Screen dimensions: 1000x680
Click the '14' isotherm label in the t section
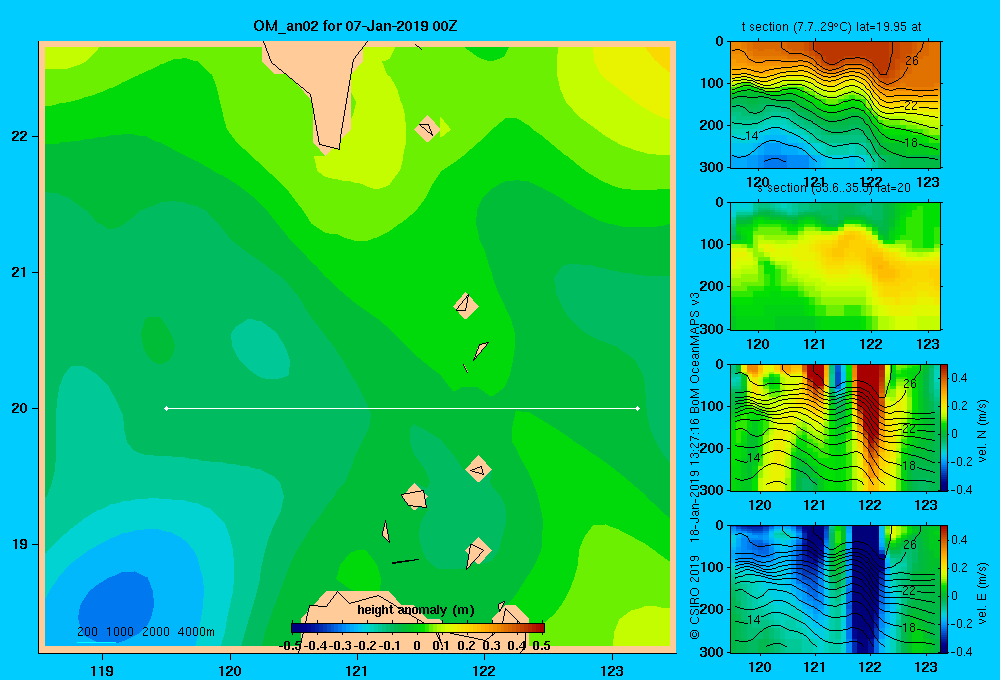pyautogui.click(x=752, y=135)
